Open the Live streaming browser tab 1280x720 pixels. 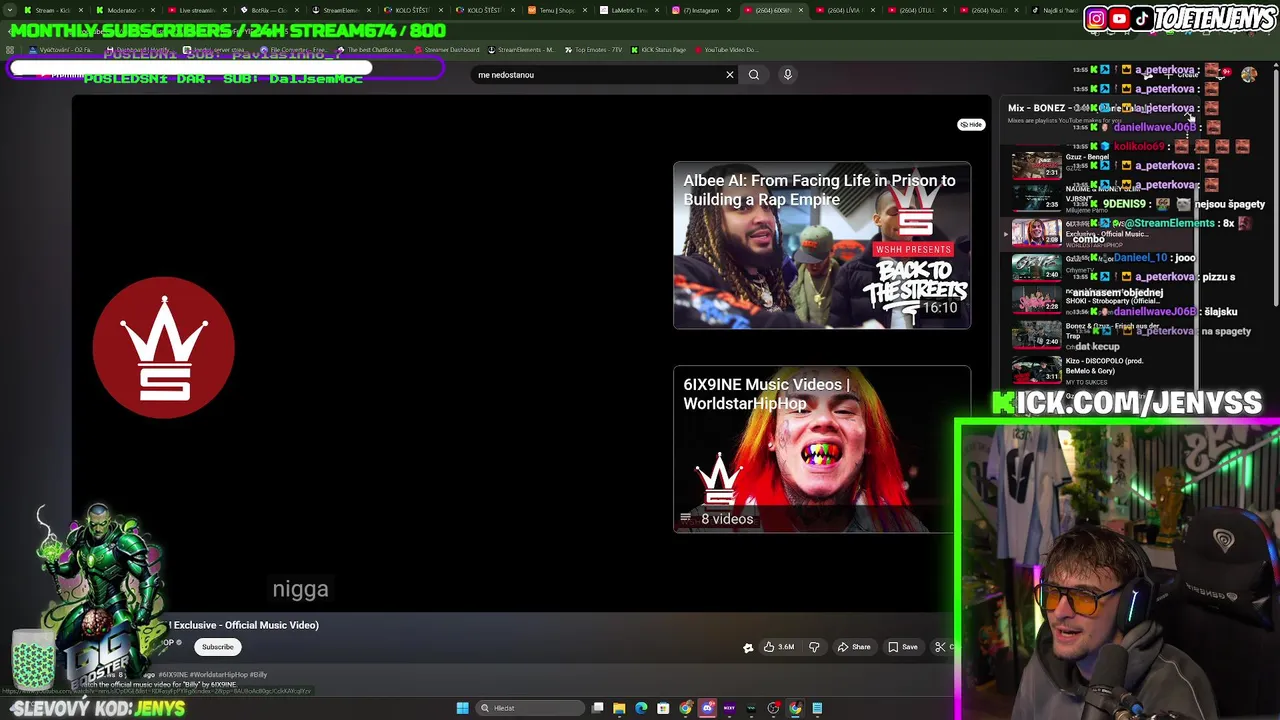coord(196,10)
